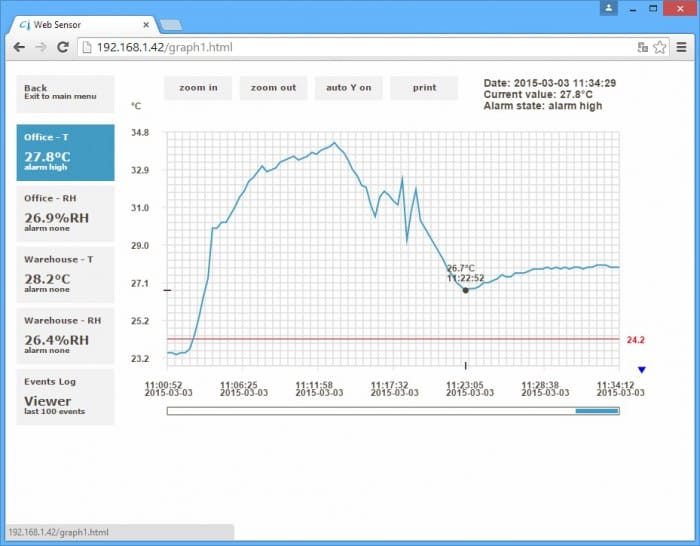The height and width of the screenshot is (546, 700).
Task: Select the Office - RH sensor panel
Action: (x=65, y=213)
